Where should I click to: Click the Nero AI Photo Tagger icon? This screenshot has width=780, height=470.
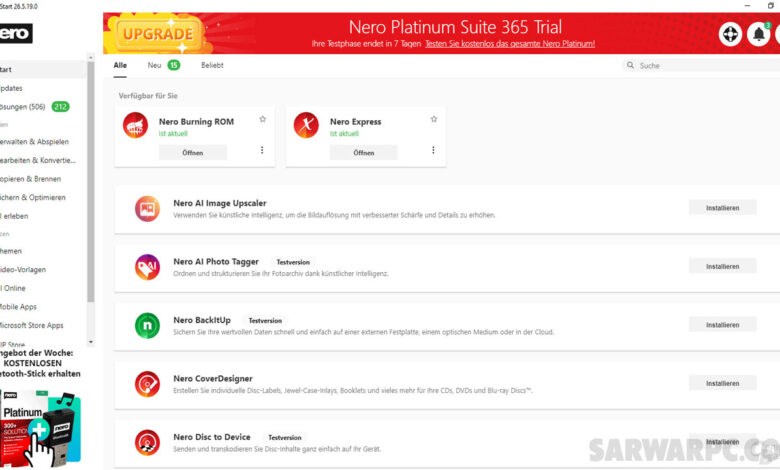pos(147,267)
